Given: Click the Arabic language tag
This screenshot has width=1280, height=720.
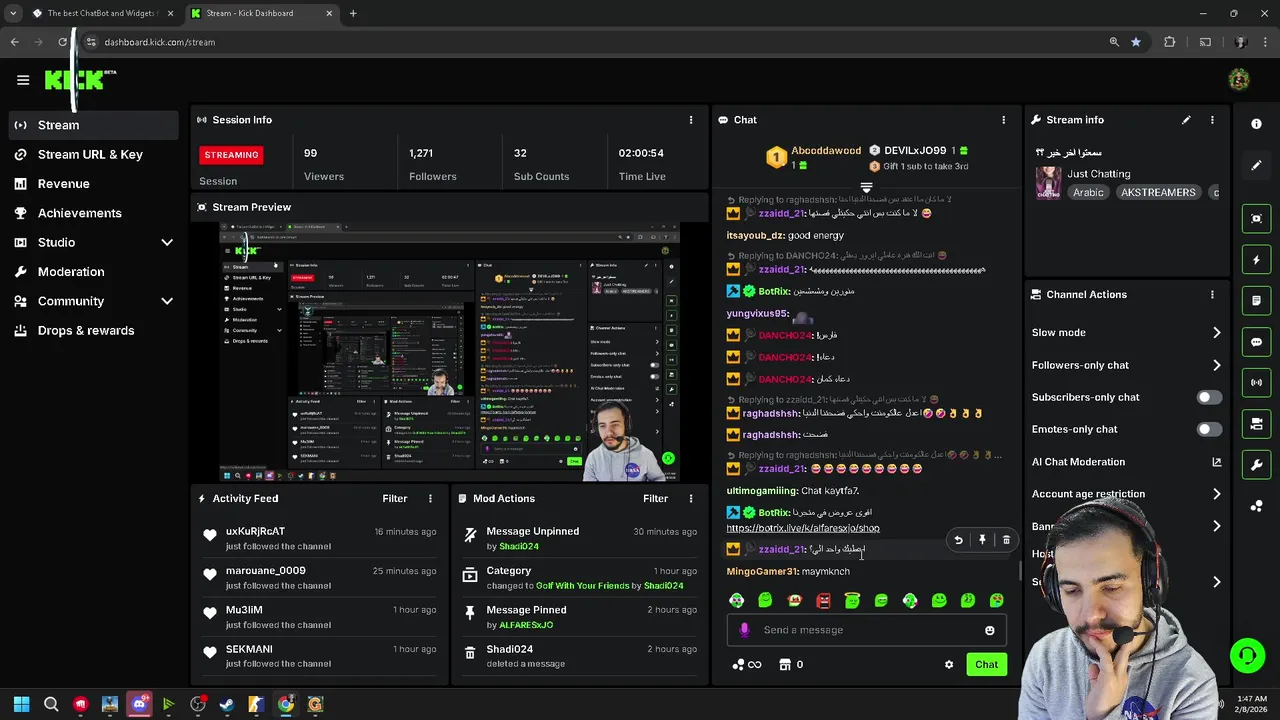Looking at the screenshot, I should 1088,192.
